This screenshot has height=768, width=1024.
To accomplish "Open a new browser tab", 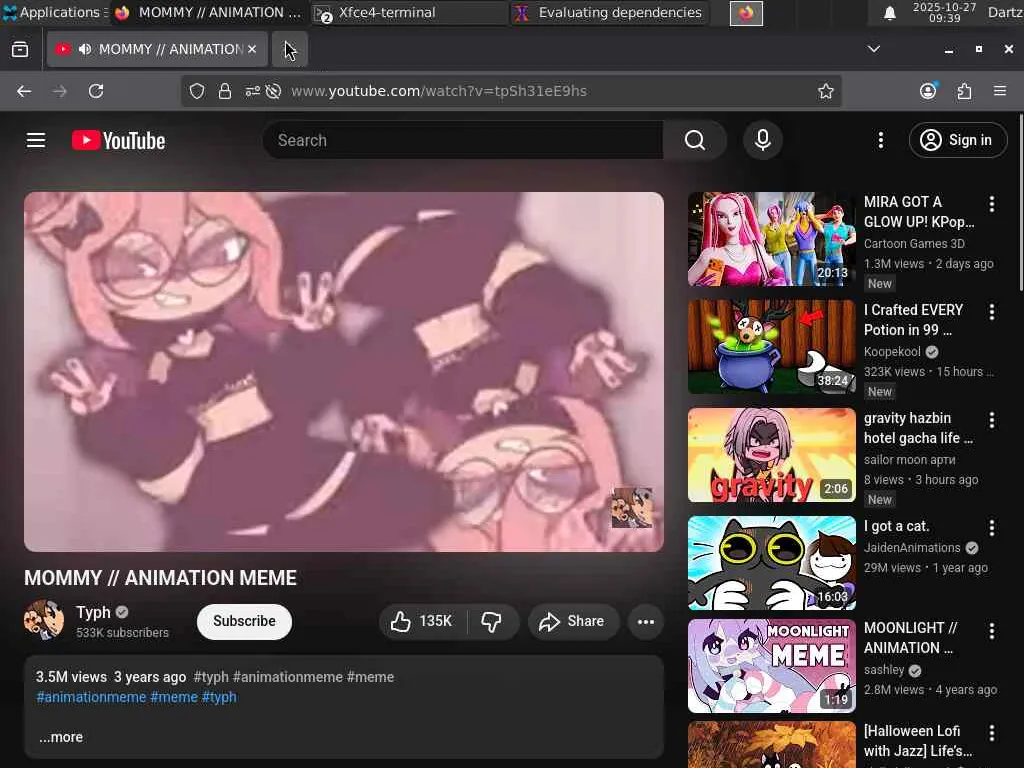I will (290, 50).
